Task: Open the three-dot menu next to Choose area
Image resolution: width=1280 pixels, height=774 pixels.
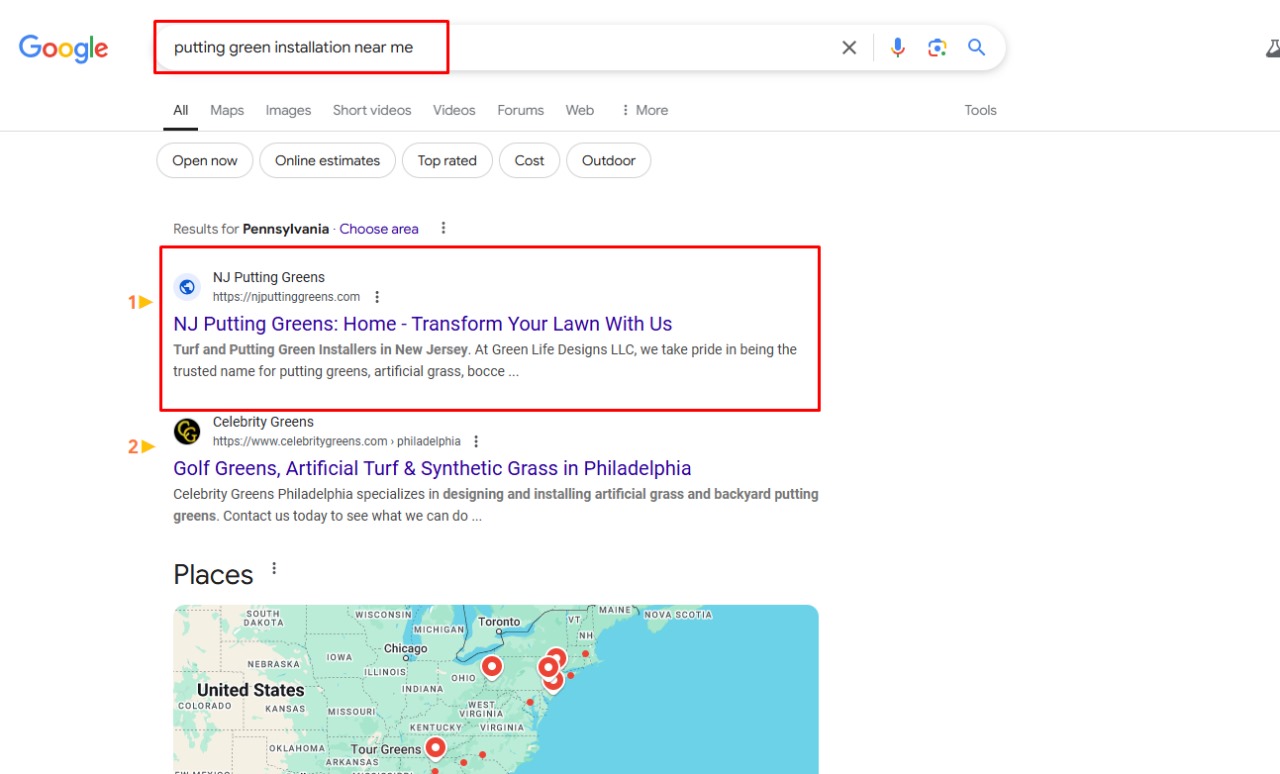Action: pos(443,228)
